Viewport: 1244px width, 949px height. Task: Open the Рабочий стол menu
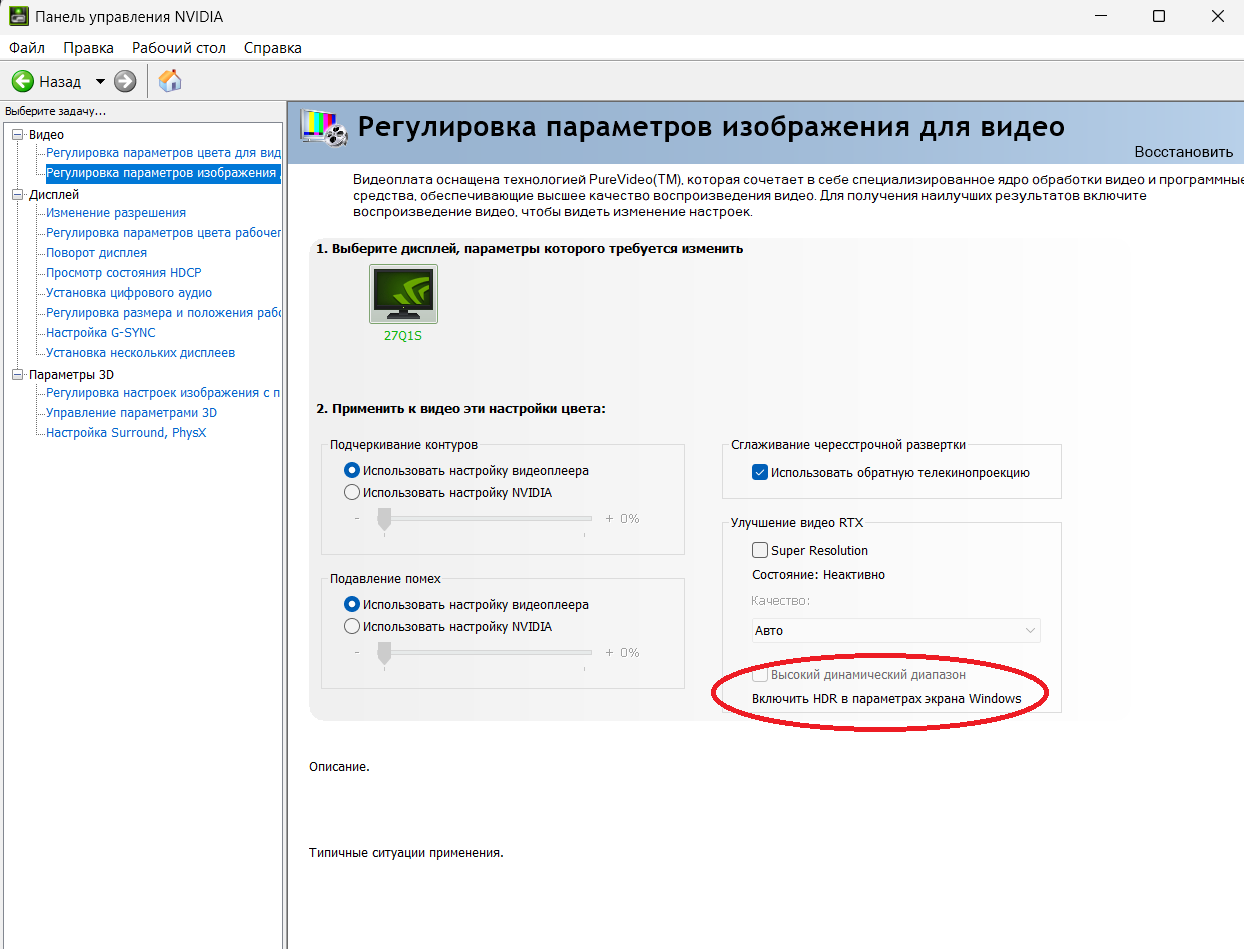point(179,47)
